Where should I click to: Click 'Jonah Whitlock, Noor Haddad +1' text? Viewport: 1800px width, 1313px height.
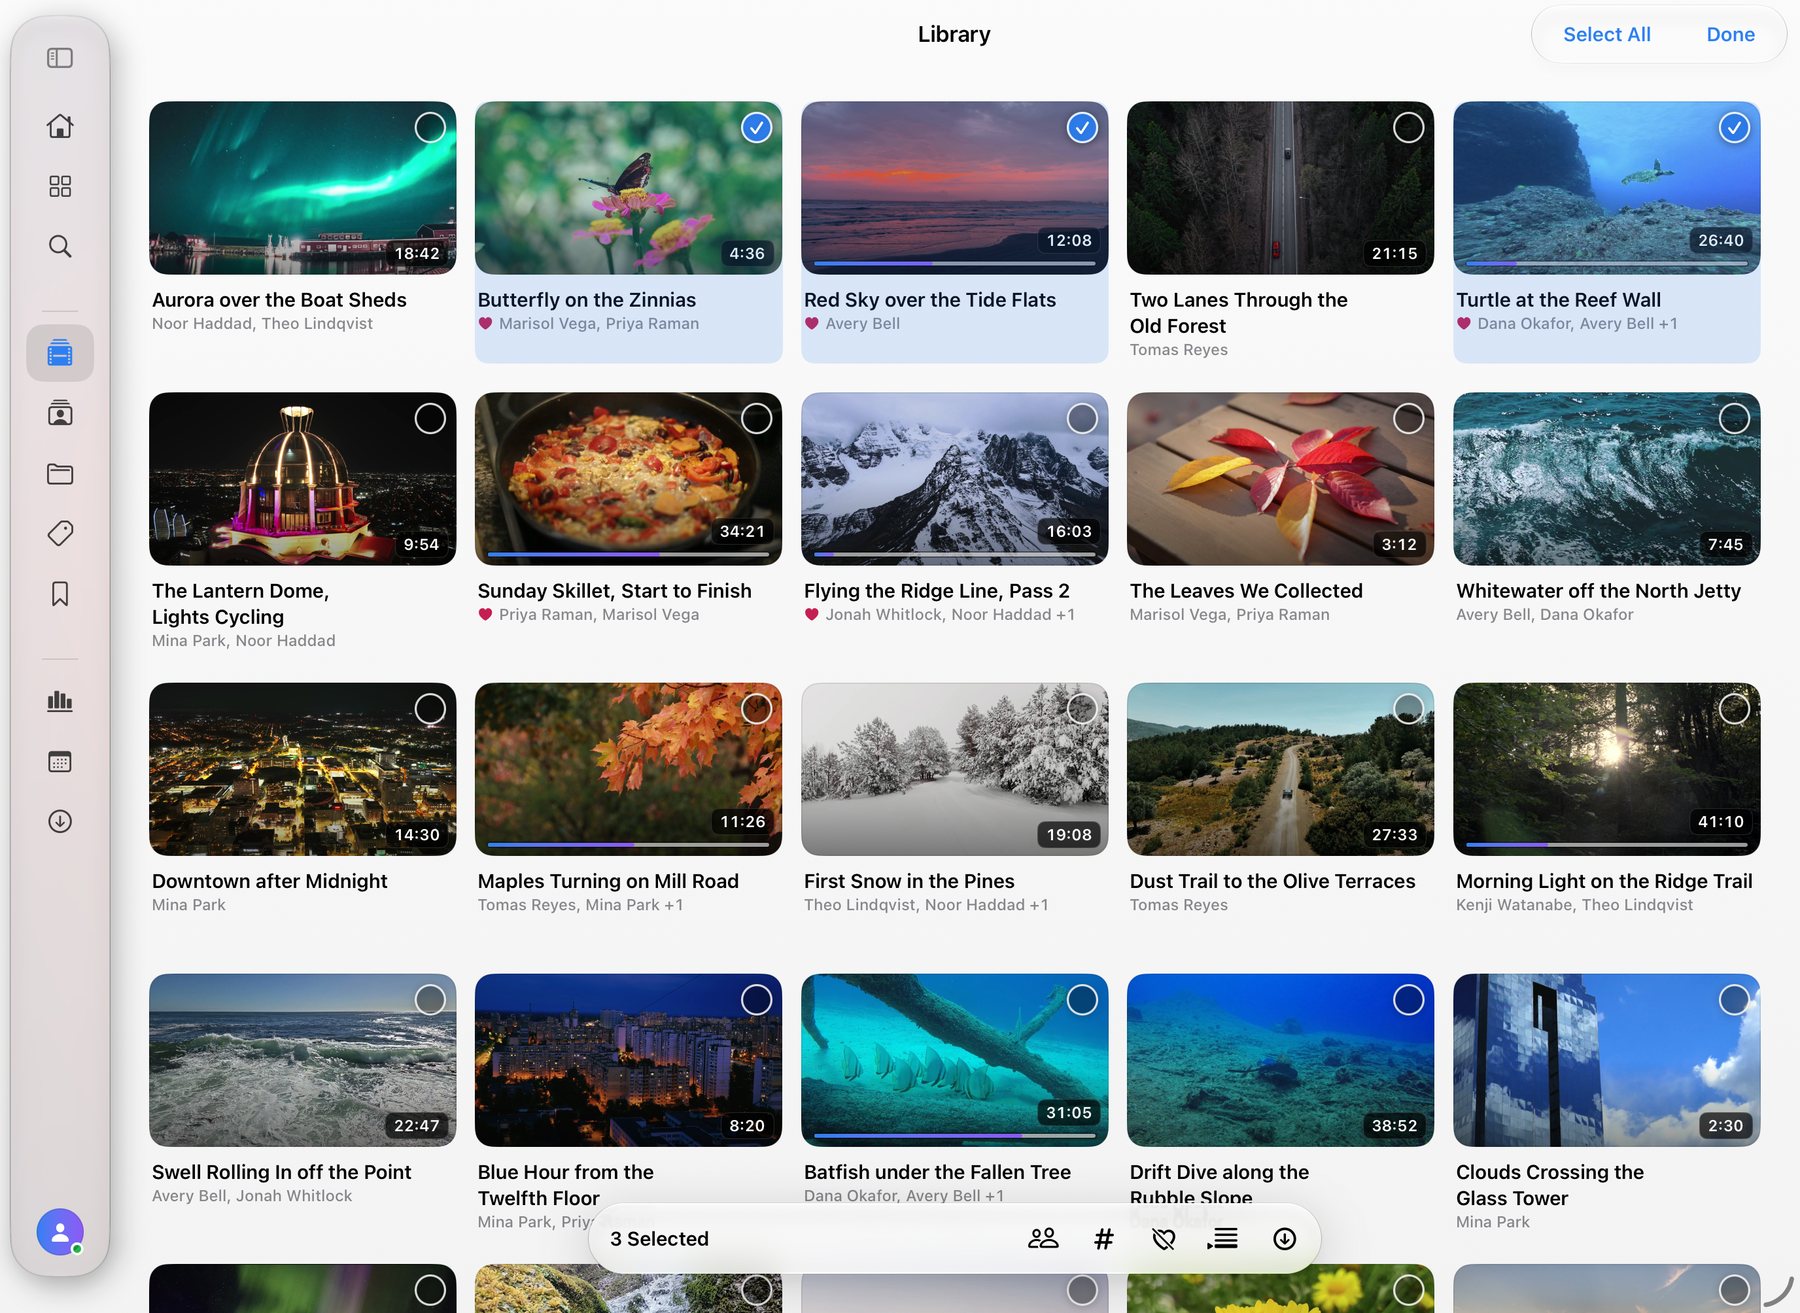point(950,615)
